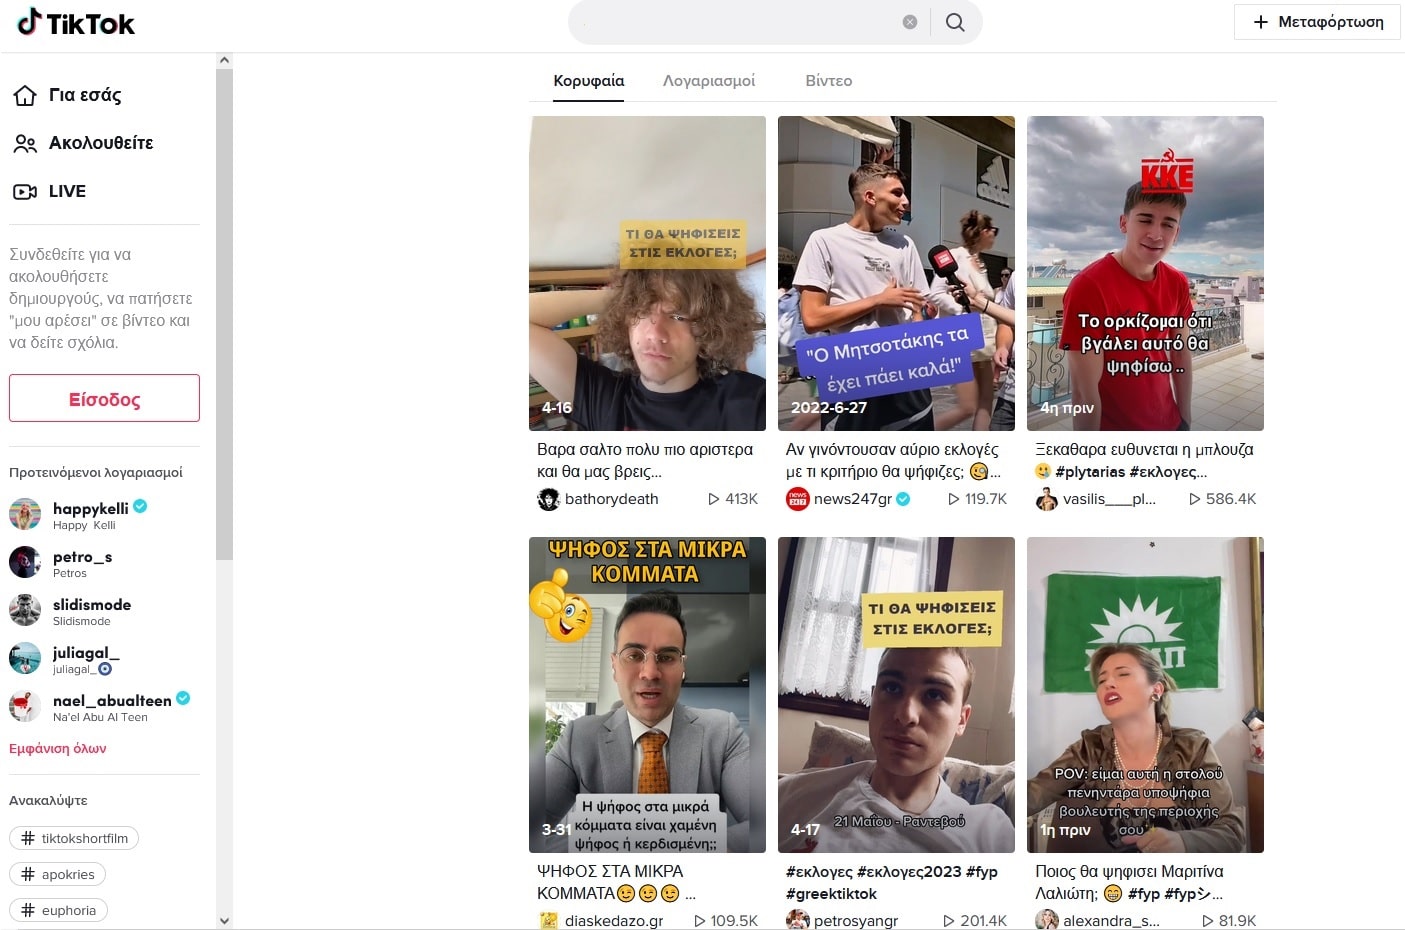Switch to the Κορυφαία tab
The height and width of the screenshot is (930, 1405).
pyautogui.click(x=589, y=81)
